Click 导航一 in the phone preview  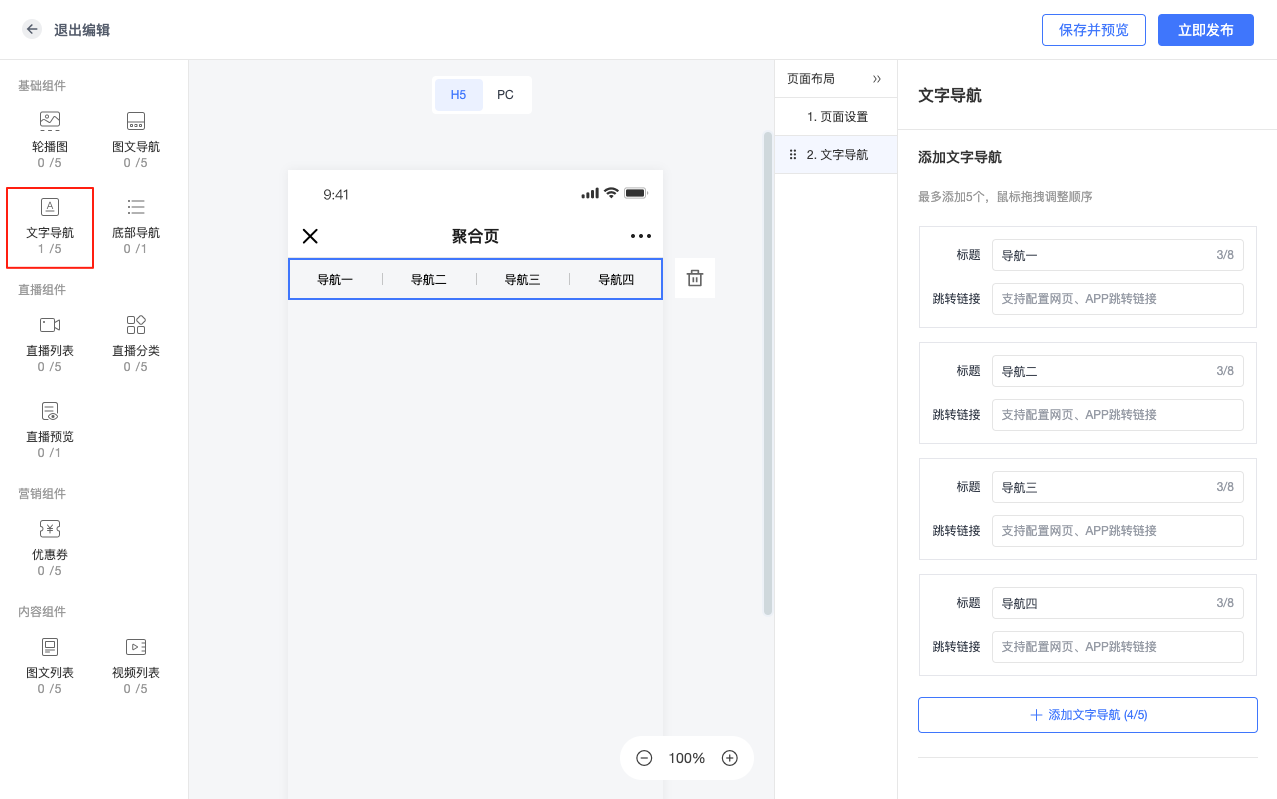pos(335,280)
